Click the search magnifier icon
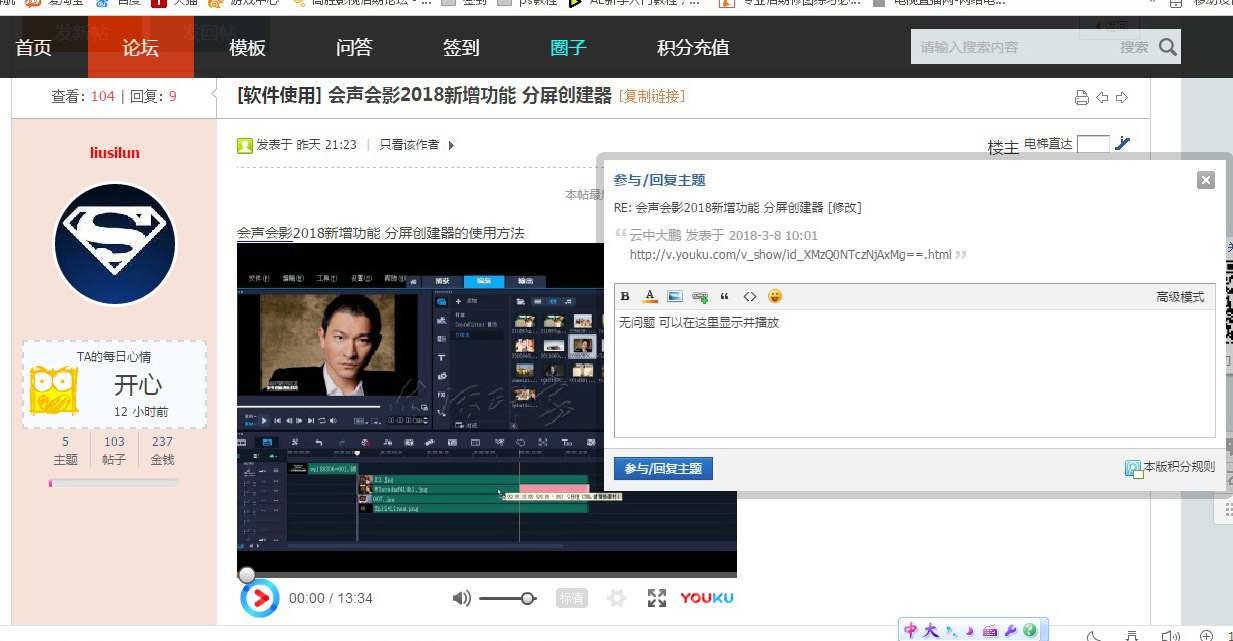This screenshot has height=641, width=1233. point(1168,47)
